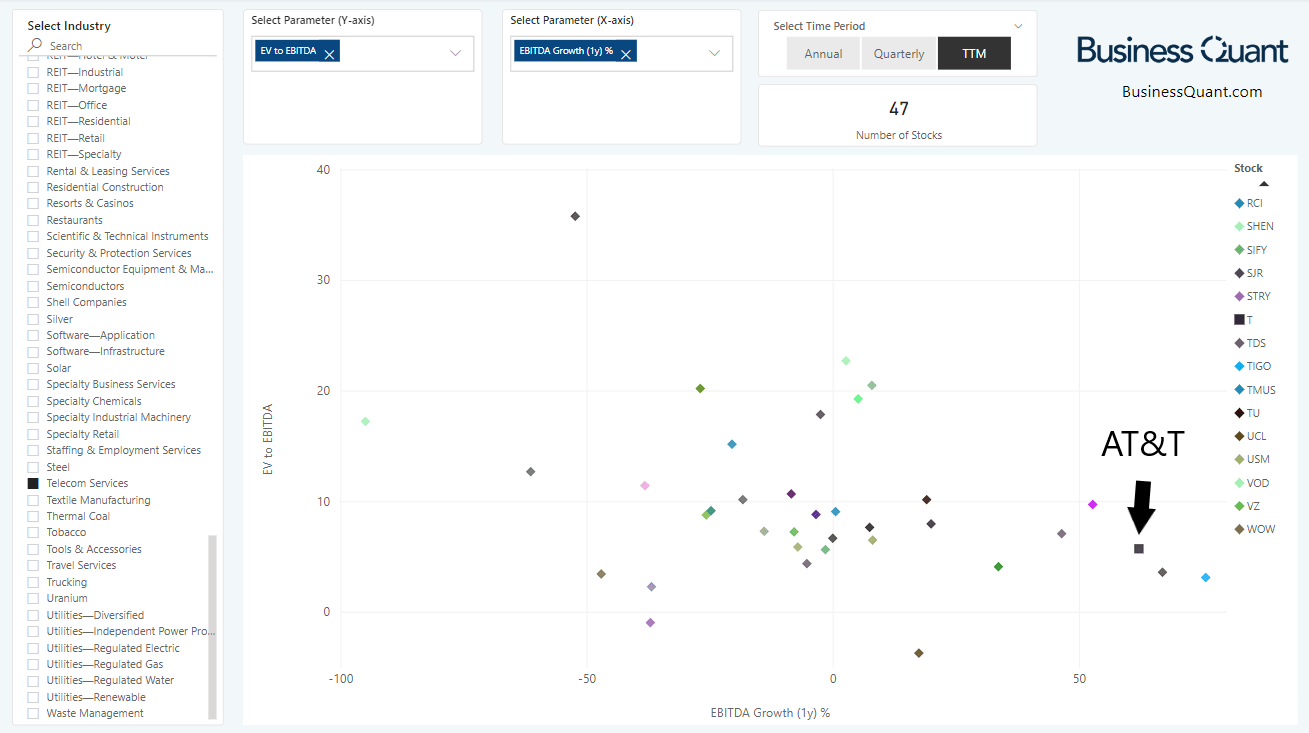The width and height of the screenshot is (1309, 733).
Task: Select the Quarterly time period tab
Action: pos(899,54)
